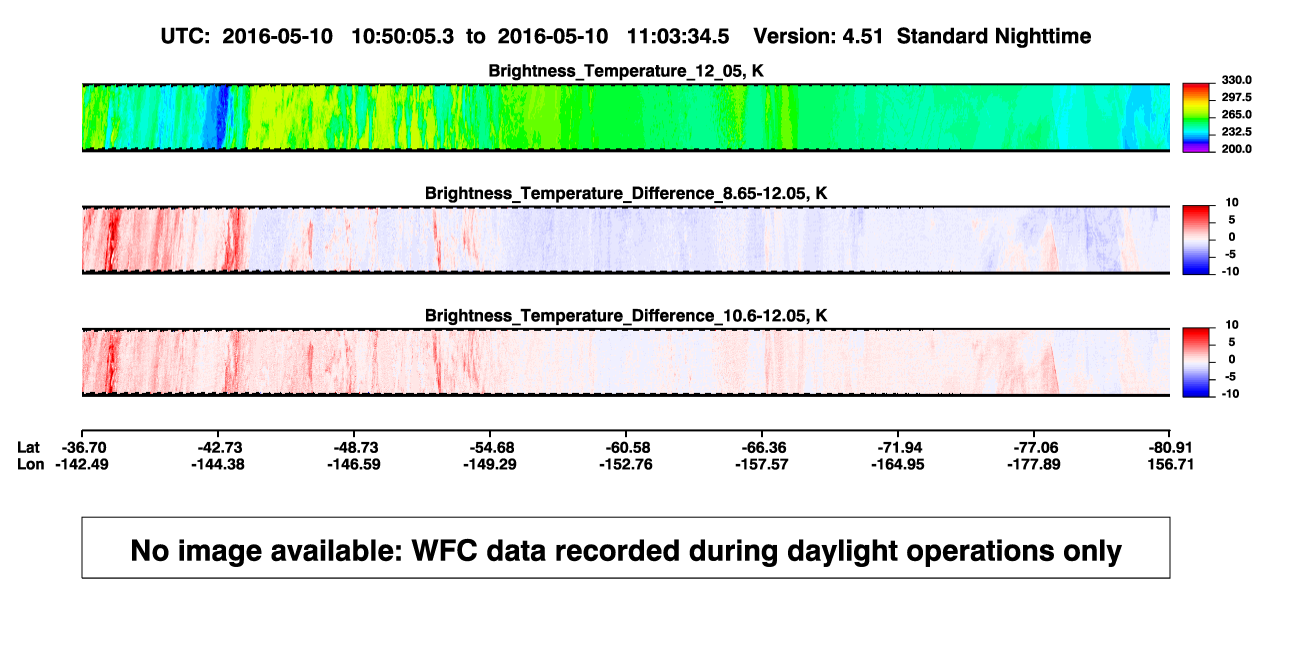This screenshot has height=667, width=1300.
Task: Click longitude value -149.29
Action: (491, 464)
